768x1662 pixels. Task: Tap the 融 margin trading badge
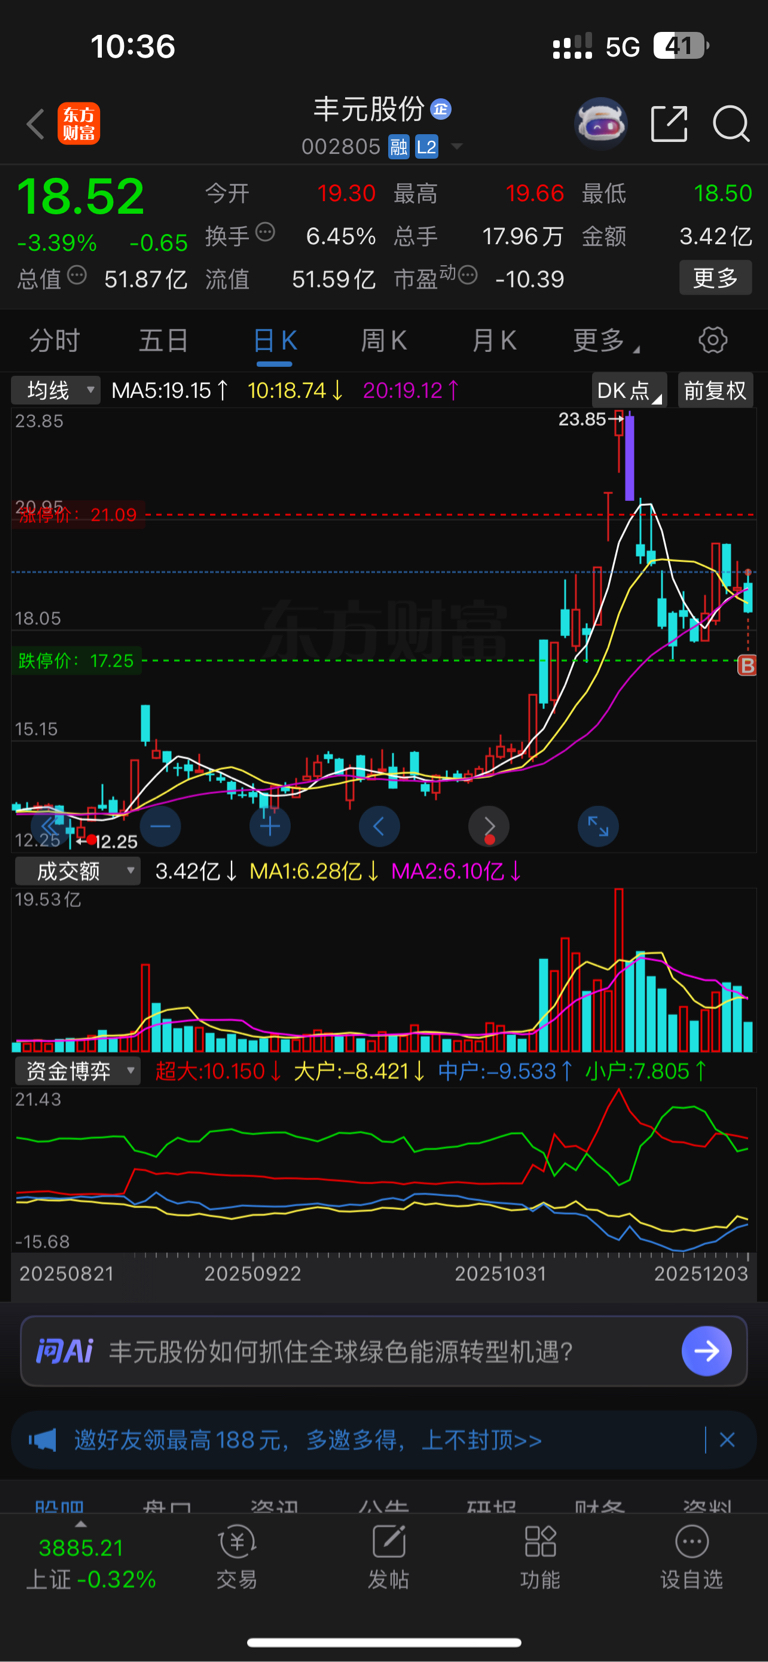[x=399, y=147]
